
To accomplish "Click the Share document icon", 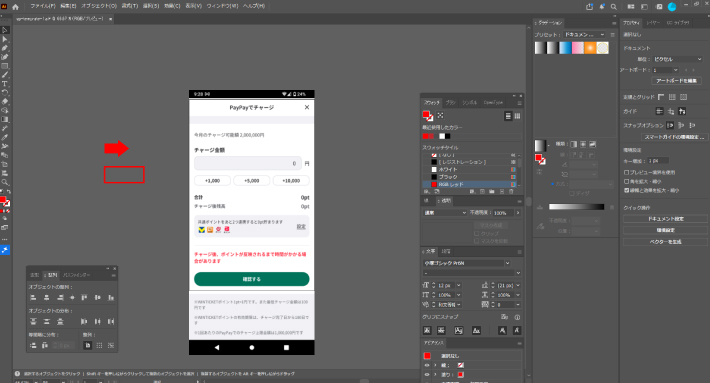I will (x=589, y=6).
